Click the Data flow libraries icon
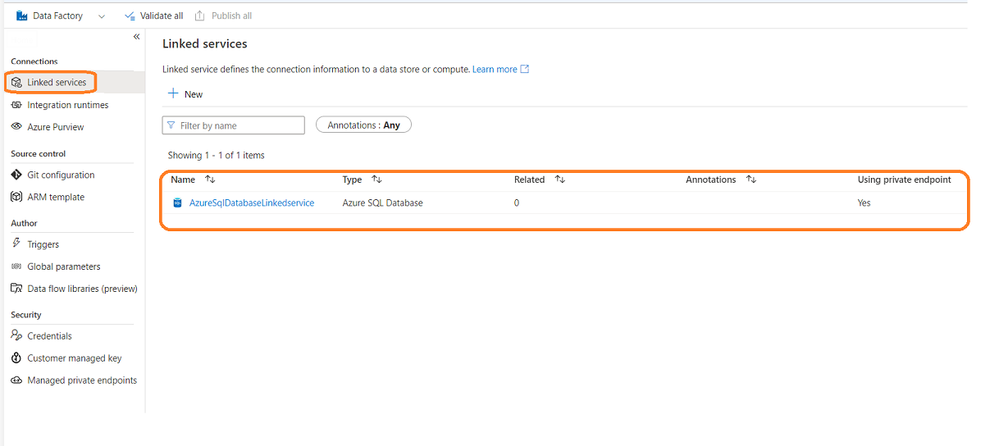This screenshot has width=999, height=446. click(x=17, y=289)
